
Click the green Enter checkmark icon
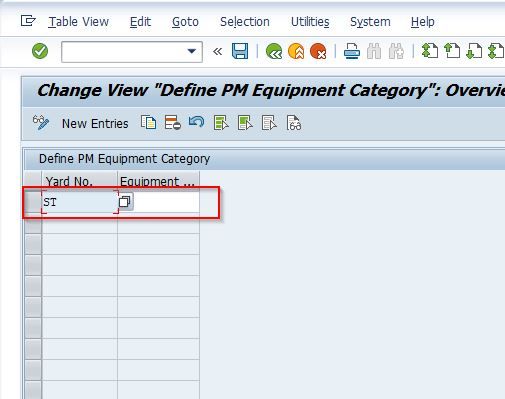point(40,51)
